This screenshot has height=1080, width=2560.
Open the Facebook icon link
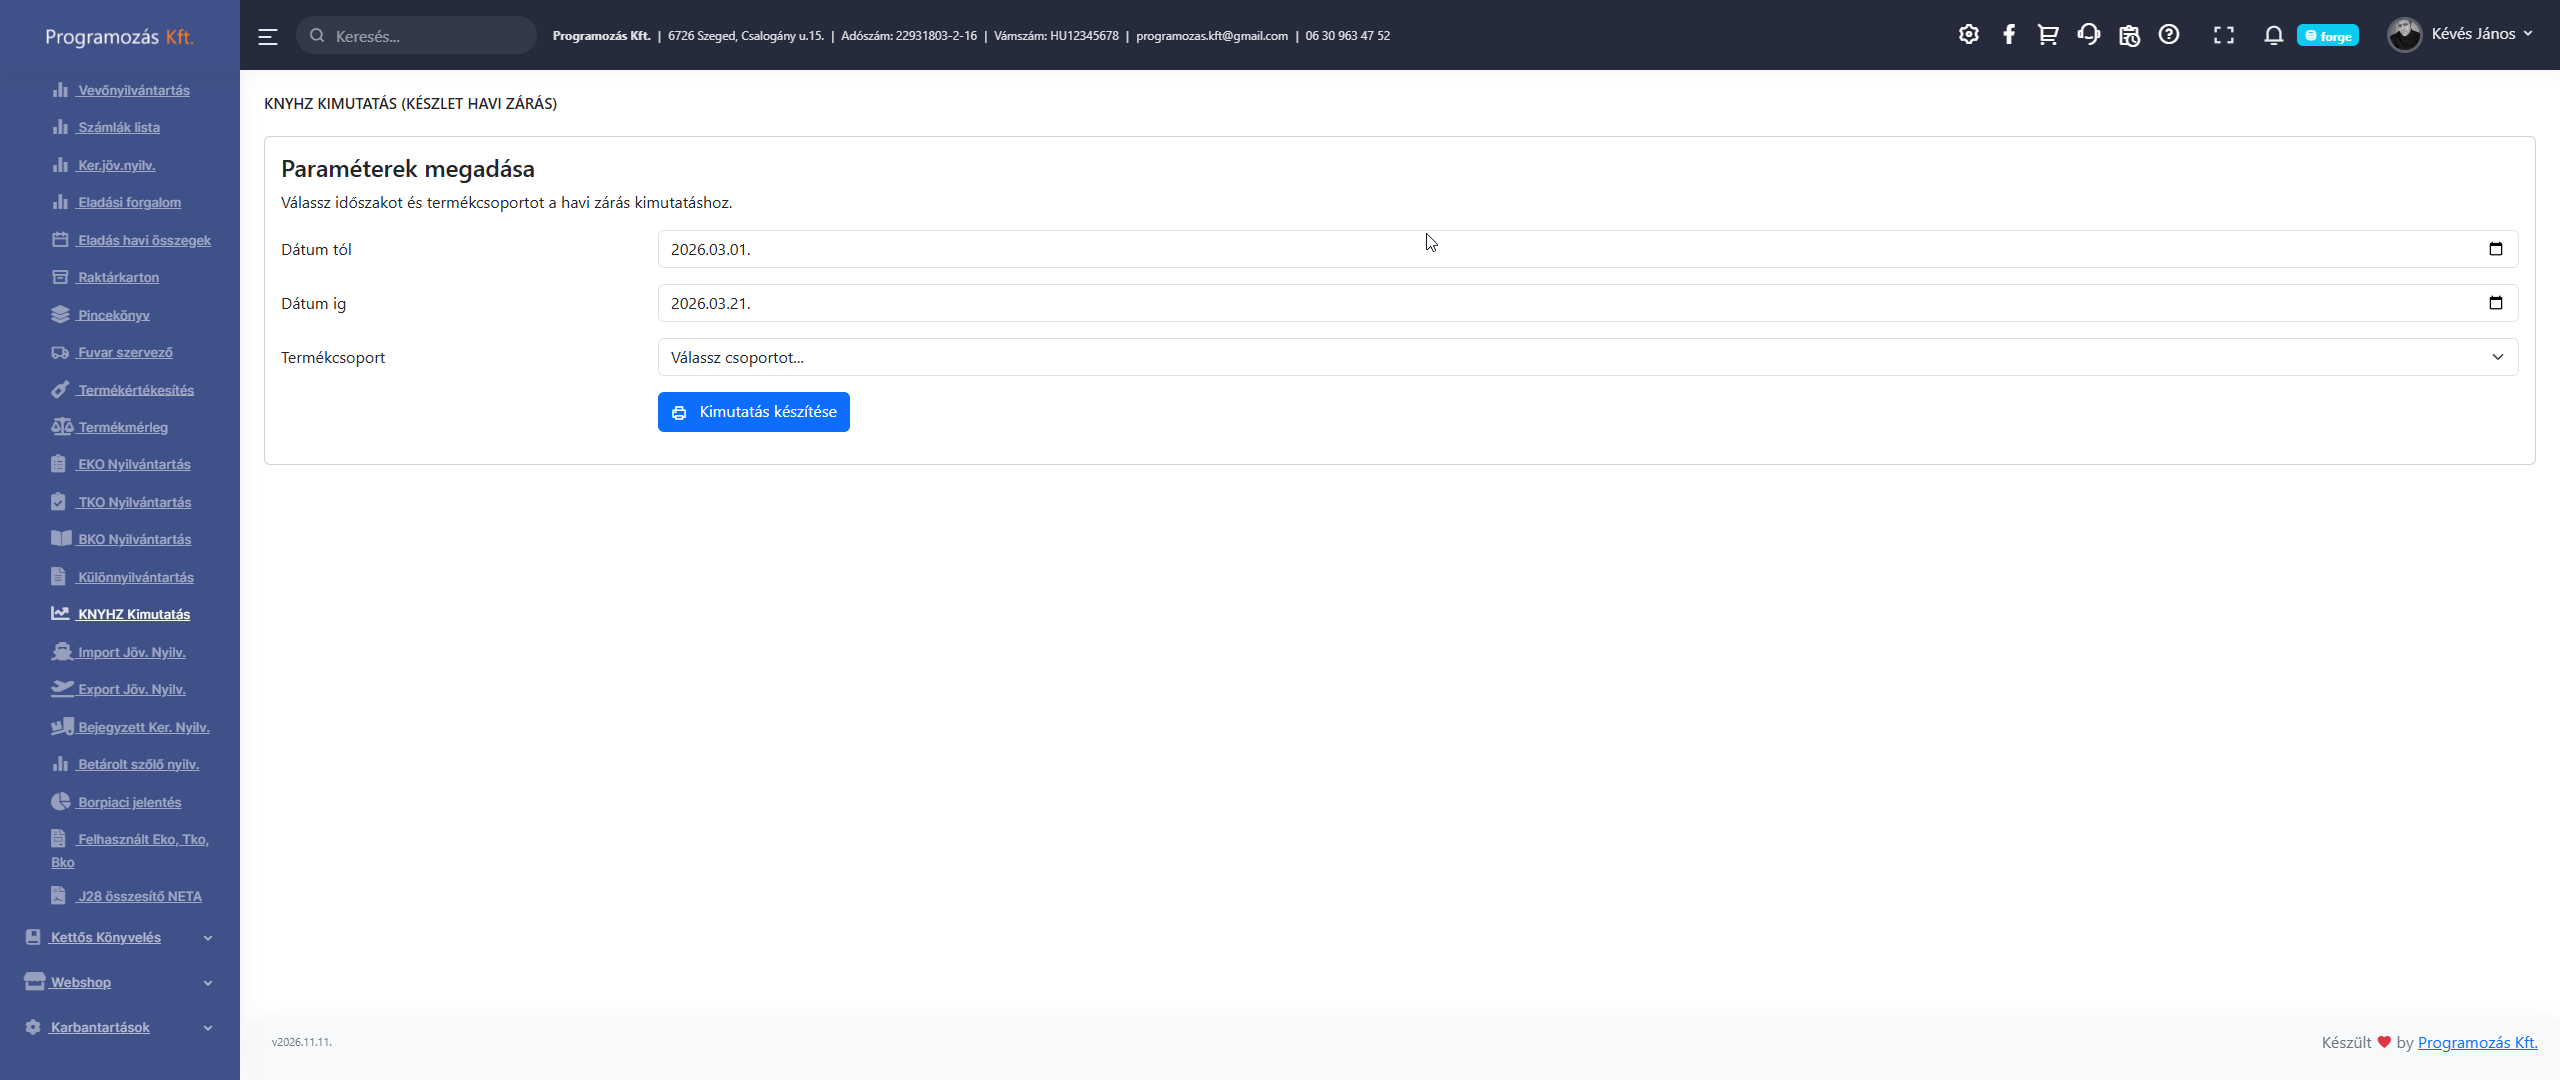2009,35
